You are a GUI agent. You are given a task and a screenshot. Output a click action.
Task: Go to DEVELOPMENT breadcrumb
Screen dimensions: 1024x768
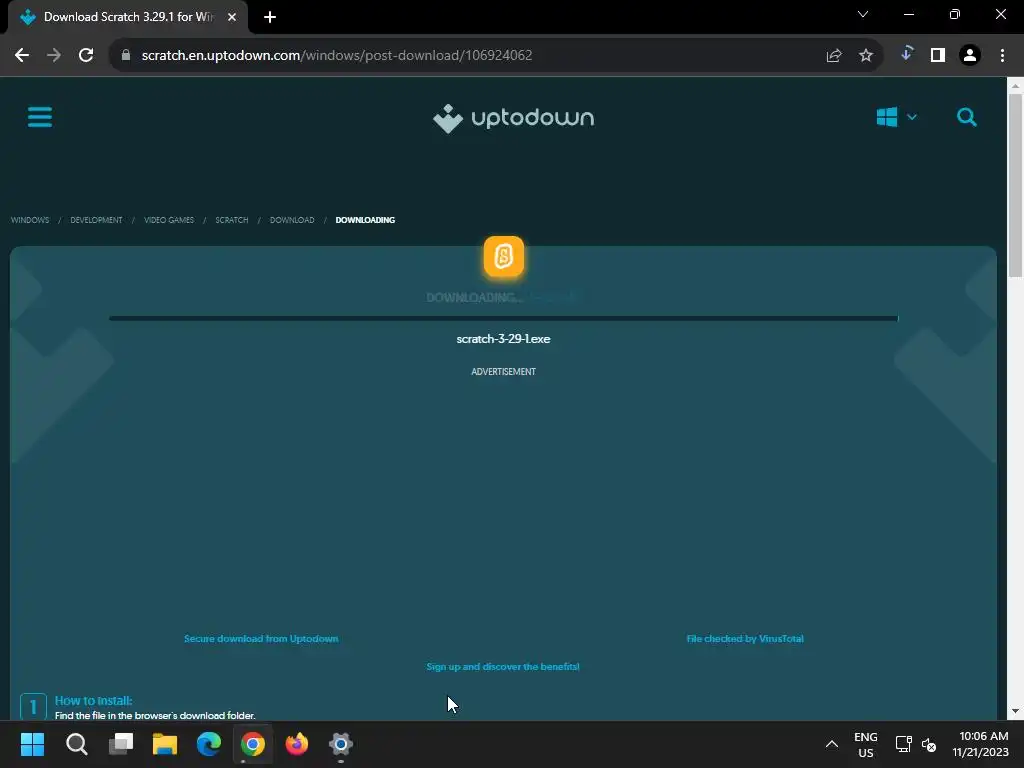[x=97, y=220]
